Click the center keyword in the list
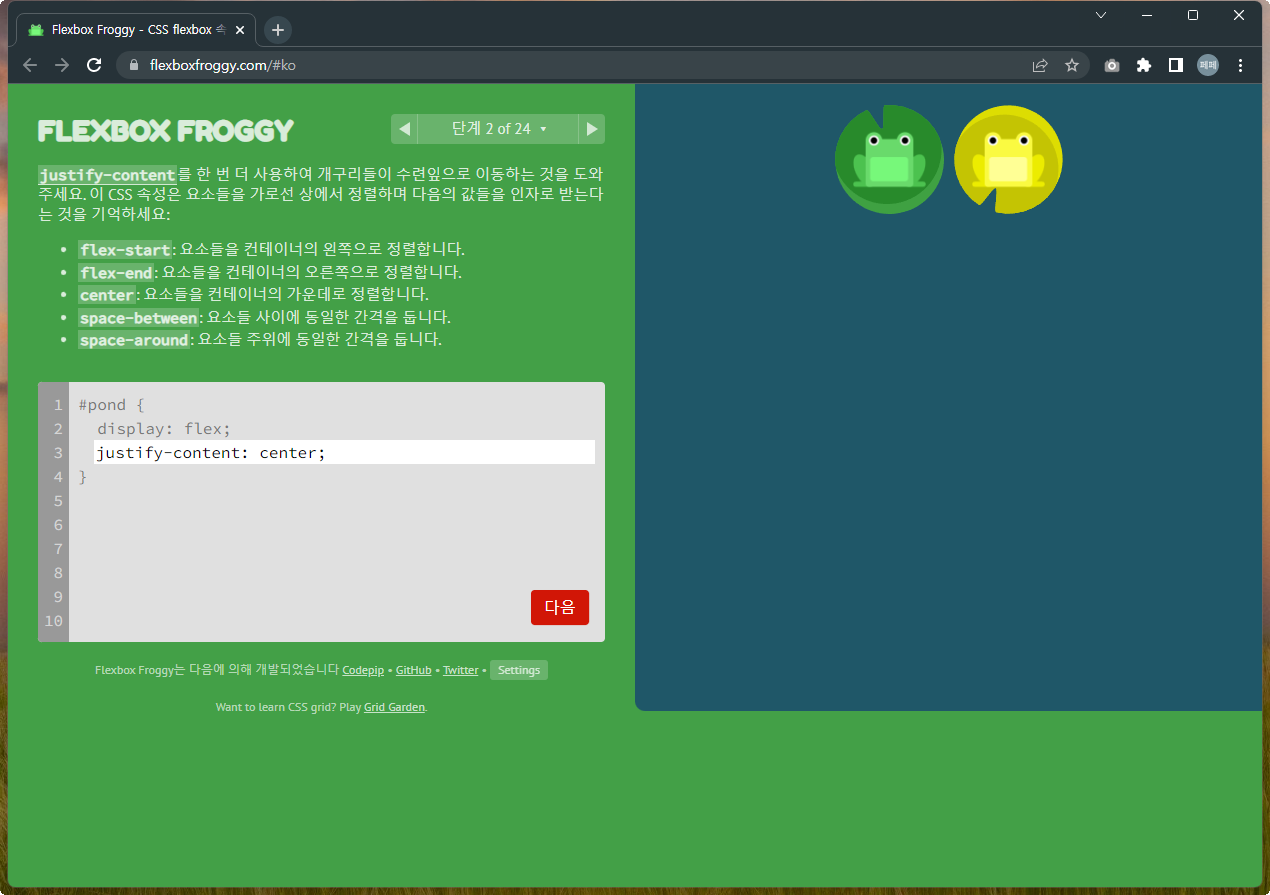Viewport: 1270px width, 895px height. (107, 295)
